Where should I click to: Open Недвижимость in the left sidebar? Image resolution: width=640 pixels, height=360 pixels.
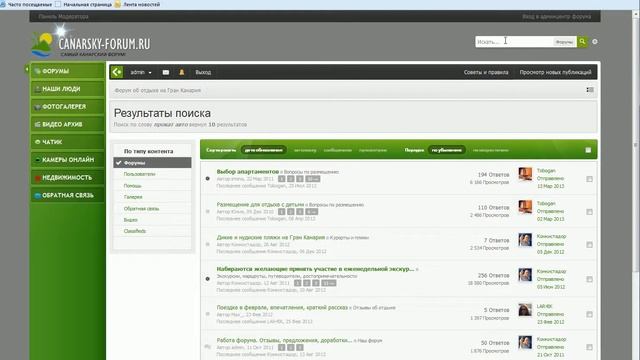click(x=68, y=178)
